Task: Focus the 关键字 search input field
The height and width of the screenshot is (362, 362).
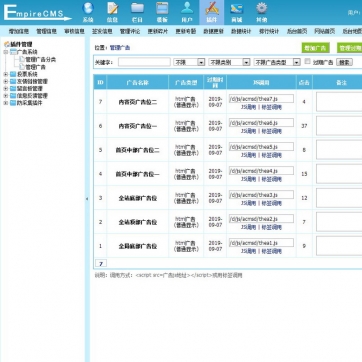Action: [x=144, y=62]
